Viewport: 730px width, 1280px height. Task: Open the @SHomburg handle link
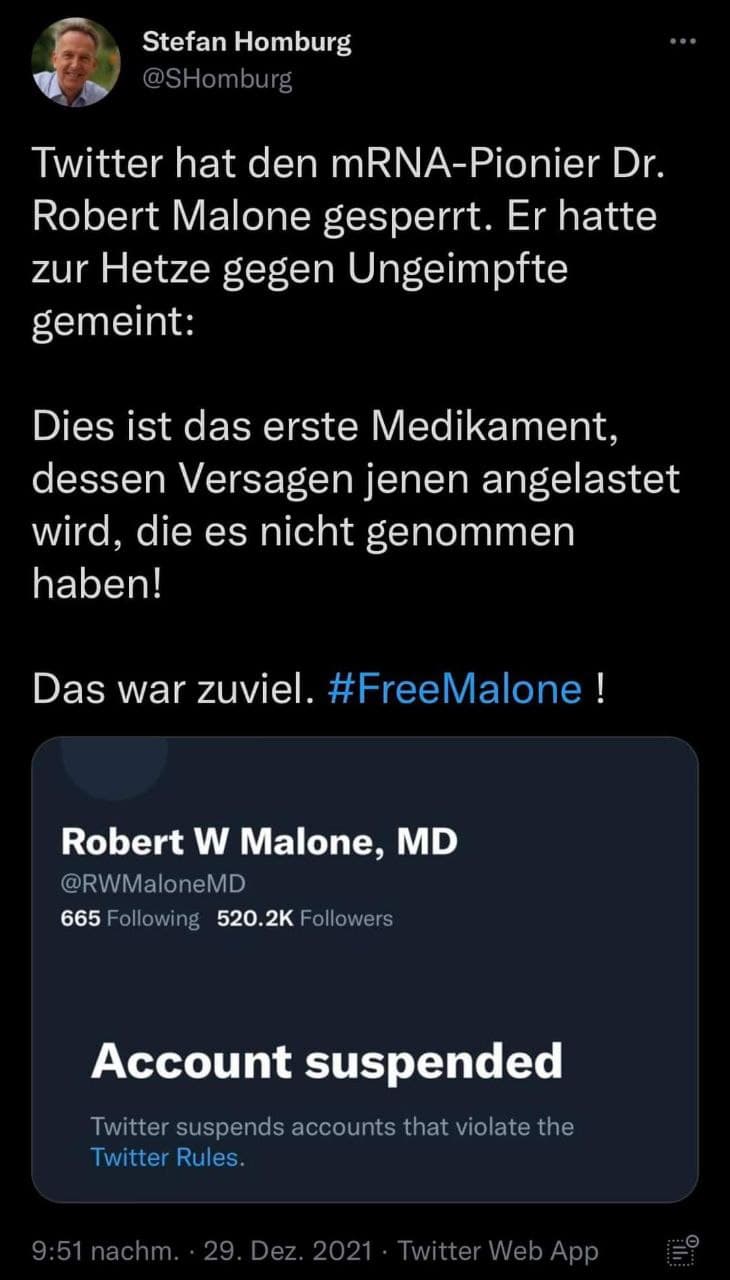point(218,79)
